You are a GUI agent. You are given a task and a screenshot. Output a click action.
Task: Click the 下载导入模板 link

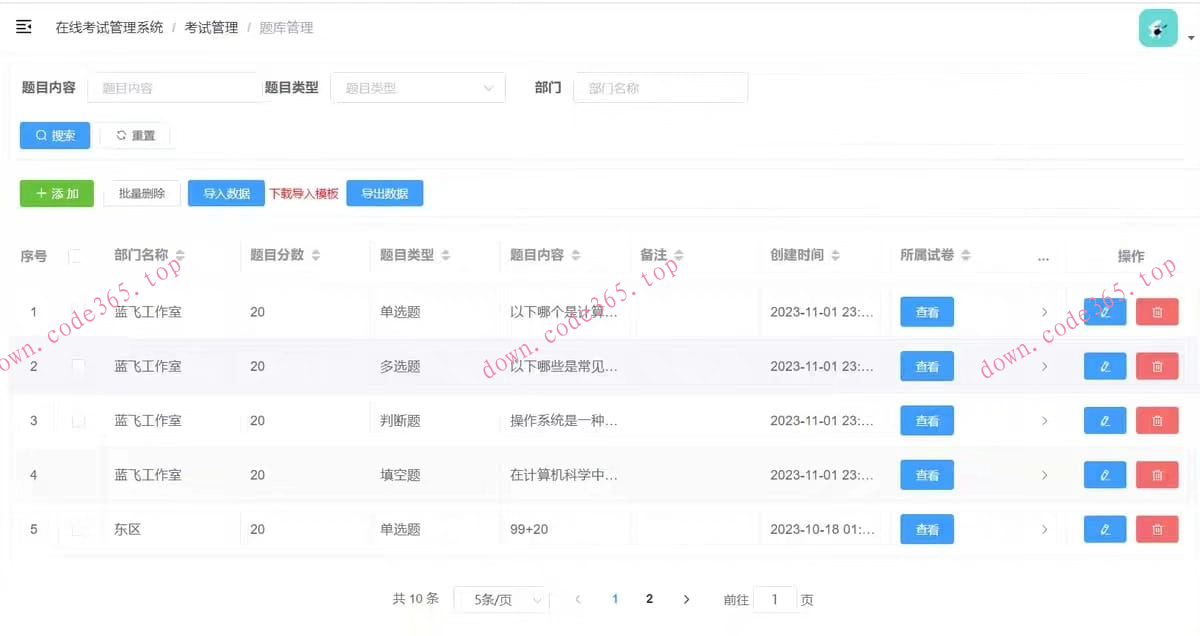click(304, 193)
